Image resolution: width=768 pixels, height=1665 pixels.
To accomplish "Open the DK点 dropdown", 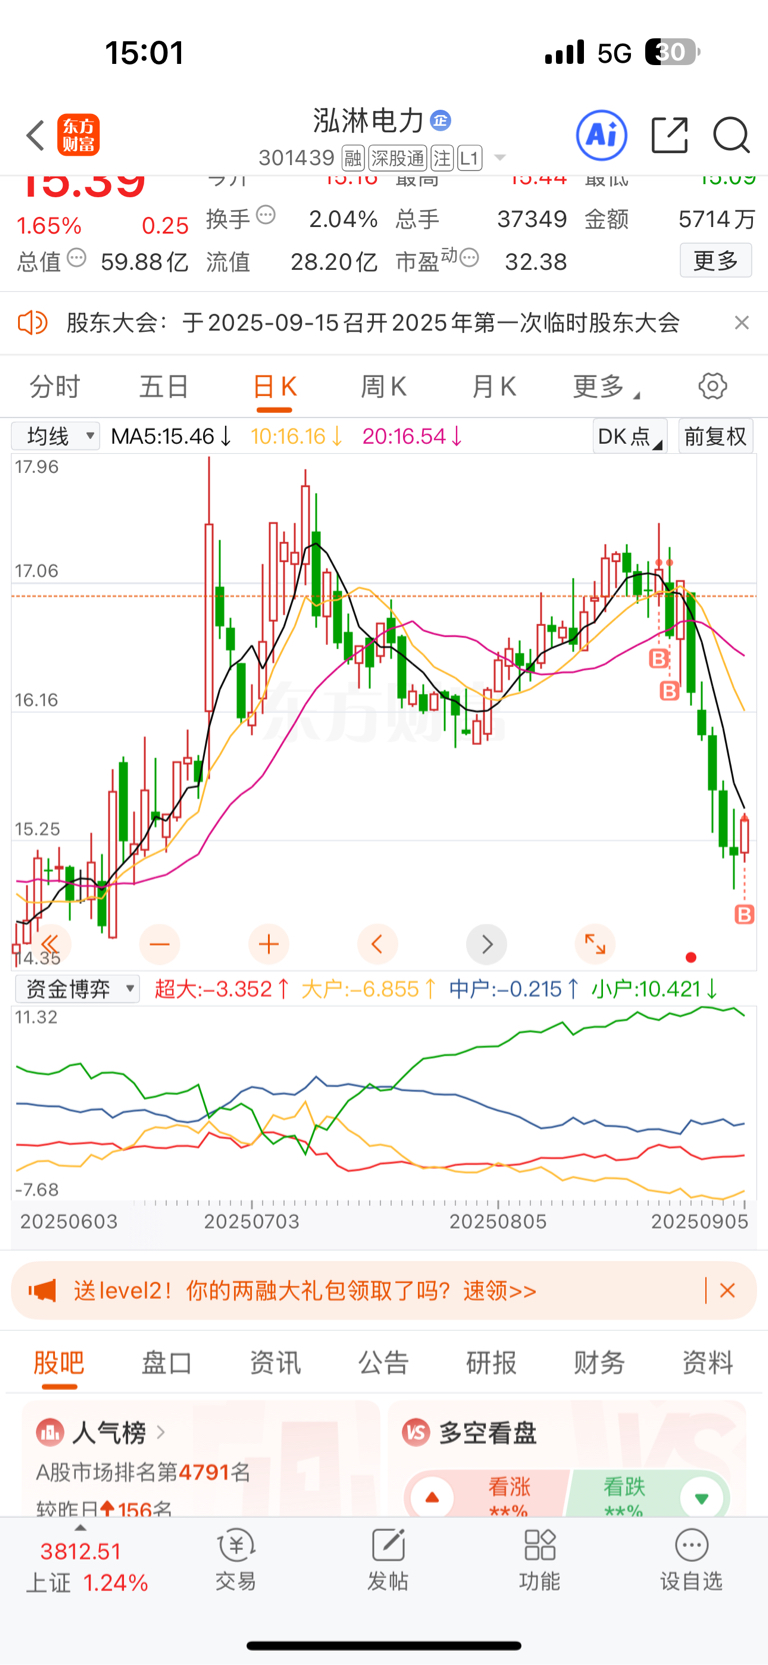I will 629,436.
